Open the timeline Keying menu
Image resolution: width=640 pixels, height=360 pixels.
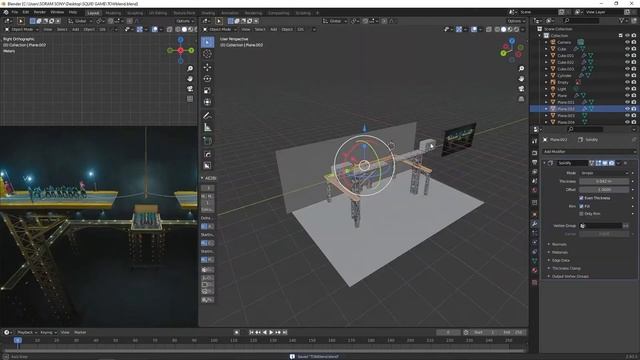point(48,332)
